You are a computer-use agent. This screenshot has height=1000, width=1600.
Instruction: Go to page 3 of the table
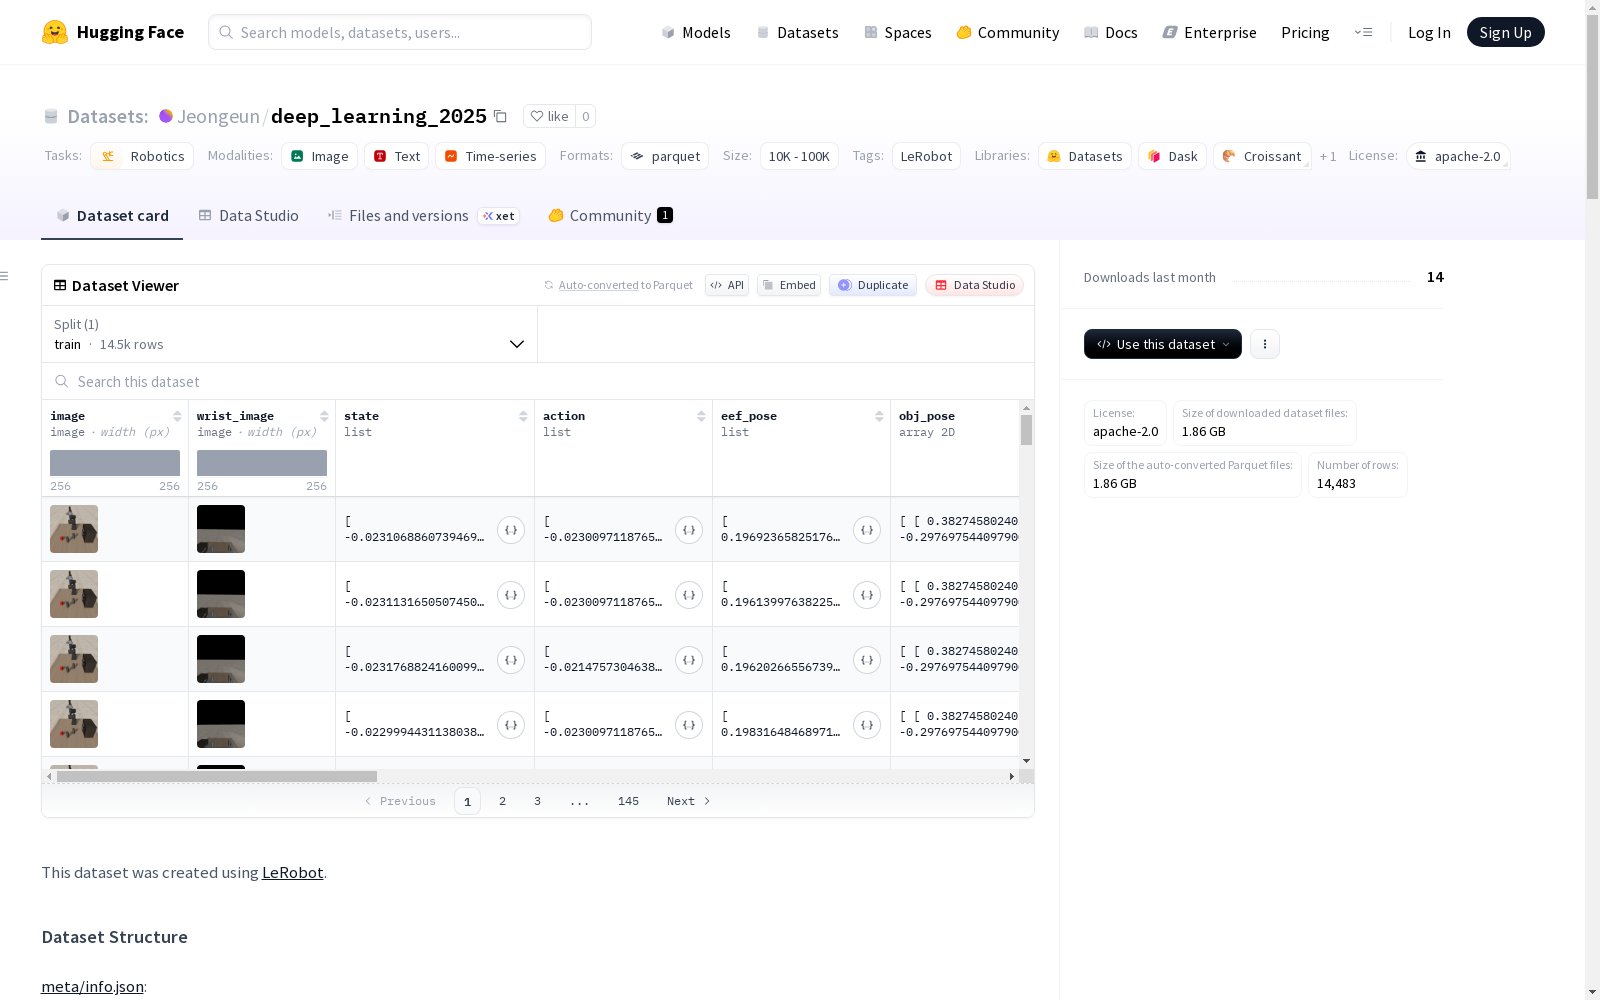(x=537, y=801)
